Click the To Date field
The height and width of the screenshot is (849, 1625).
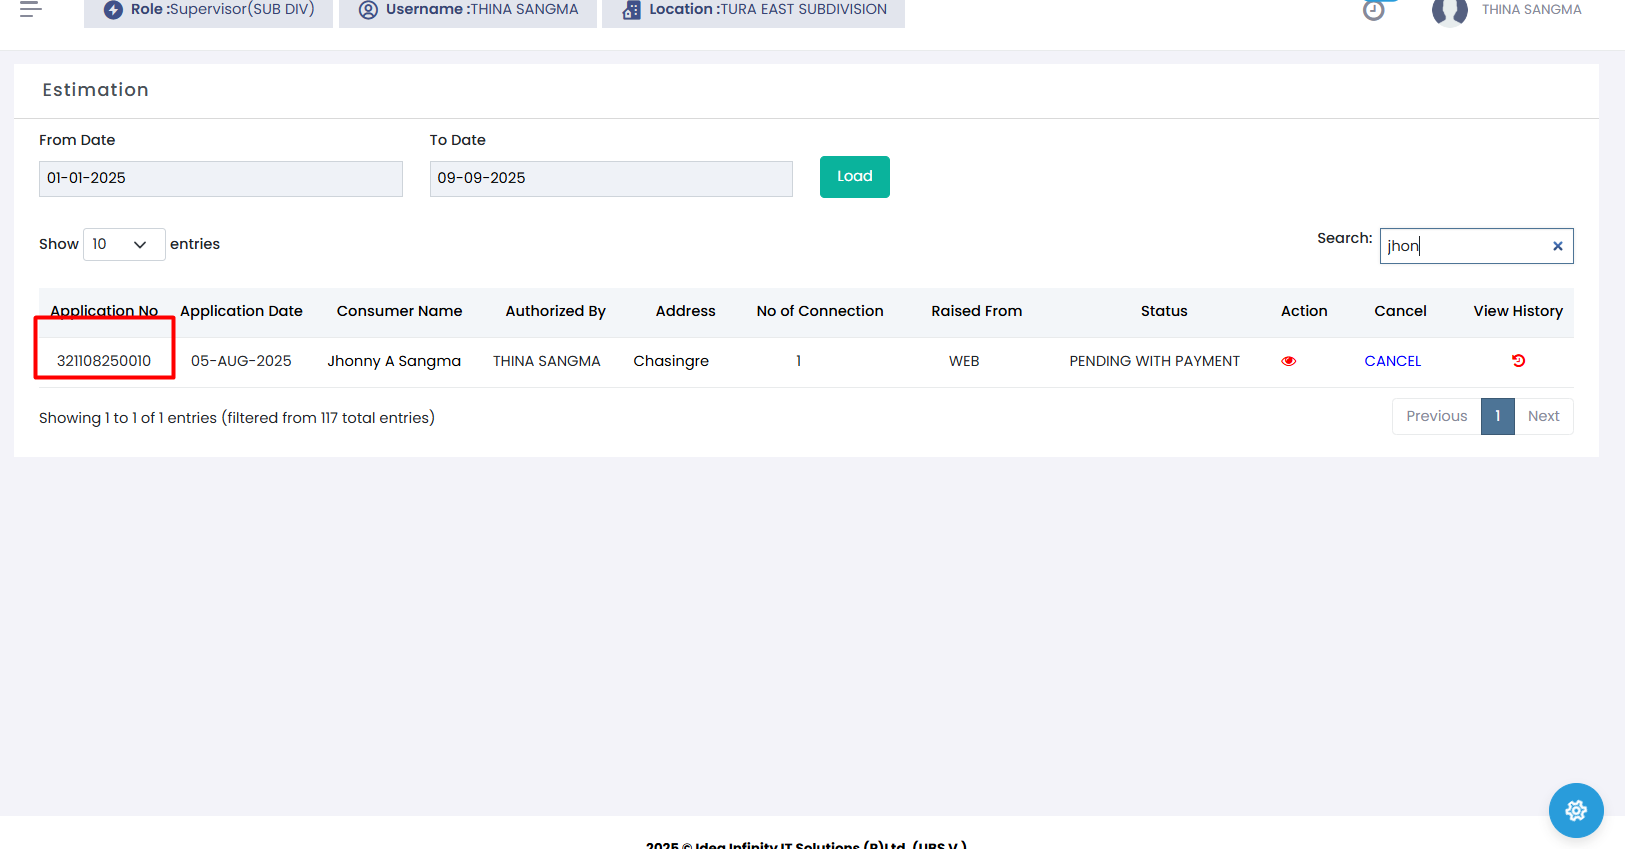click(x=610, y=178)
